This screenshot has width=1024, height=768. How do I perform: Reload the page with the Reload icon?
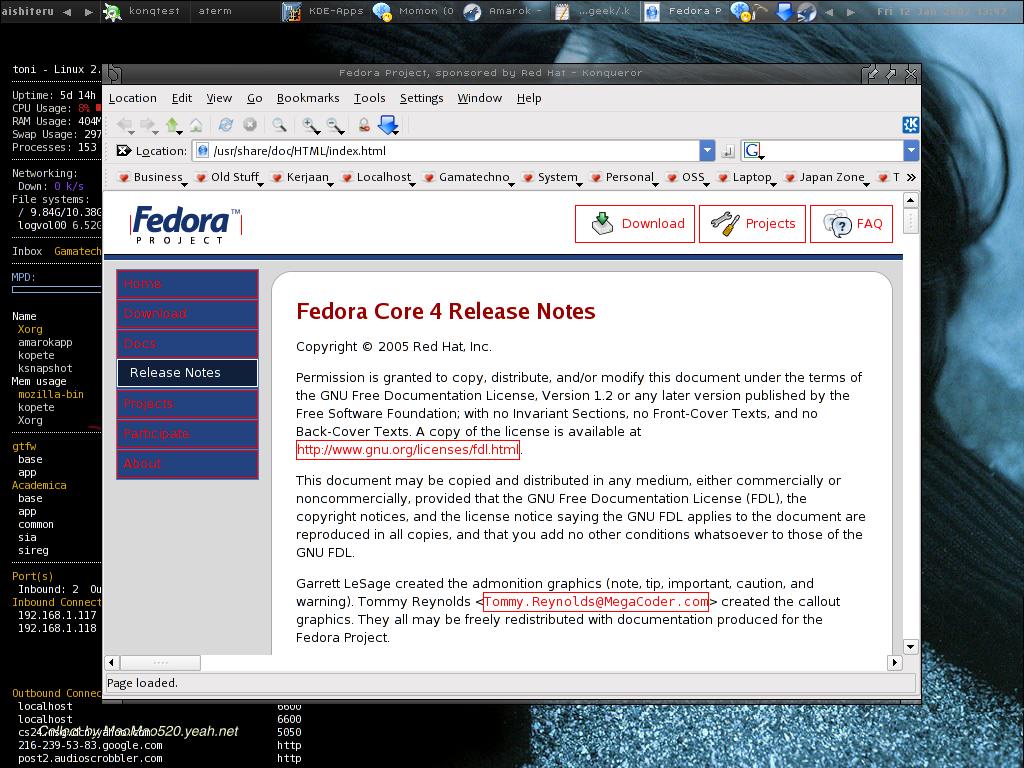[x=225, y=125]
